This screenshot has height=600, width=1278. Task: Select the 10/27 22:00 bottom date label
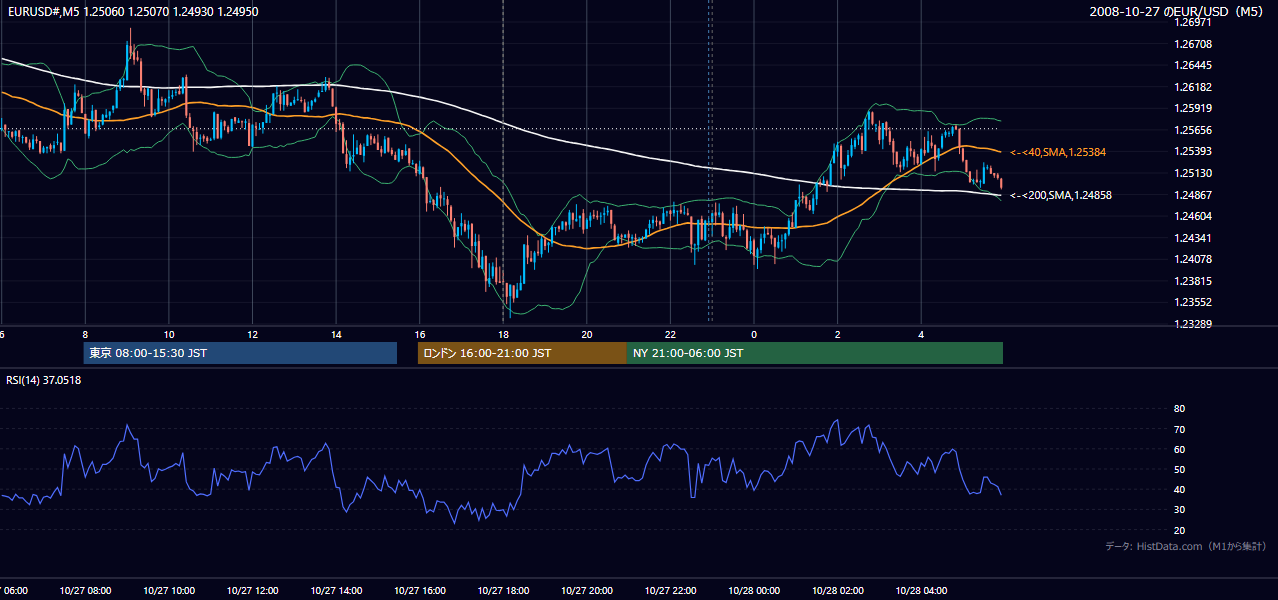(670, 591)
